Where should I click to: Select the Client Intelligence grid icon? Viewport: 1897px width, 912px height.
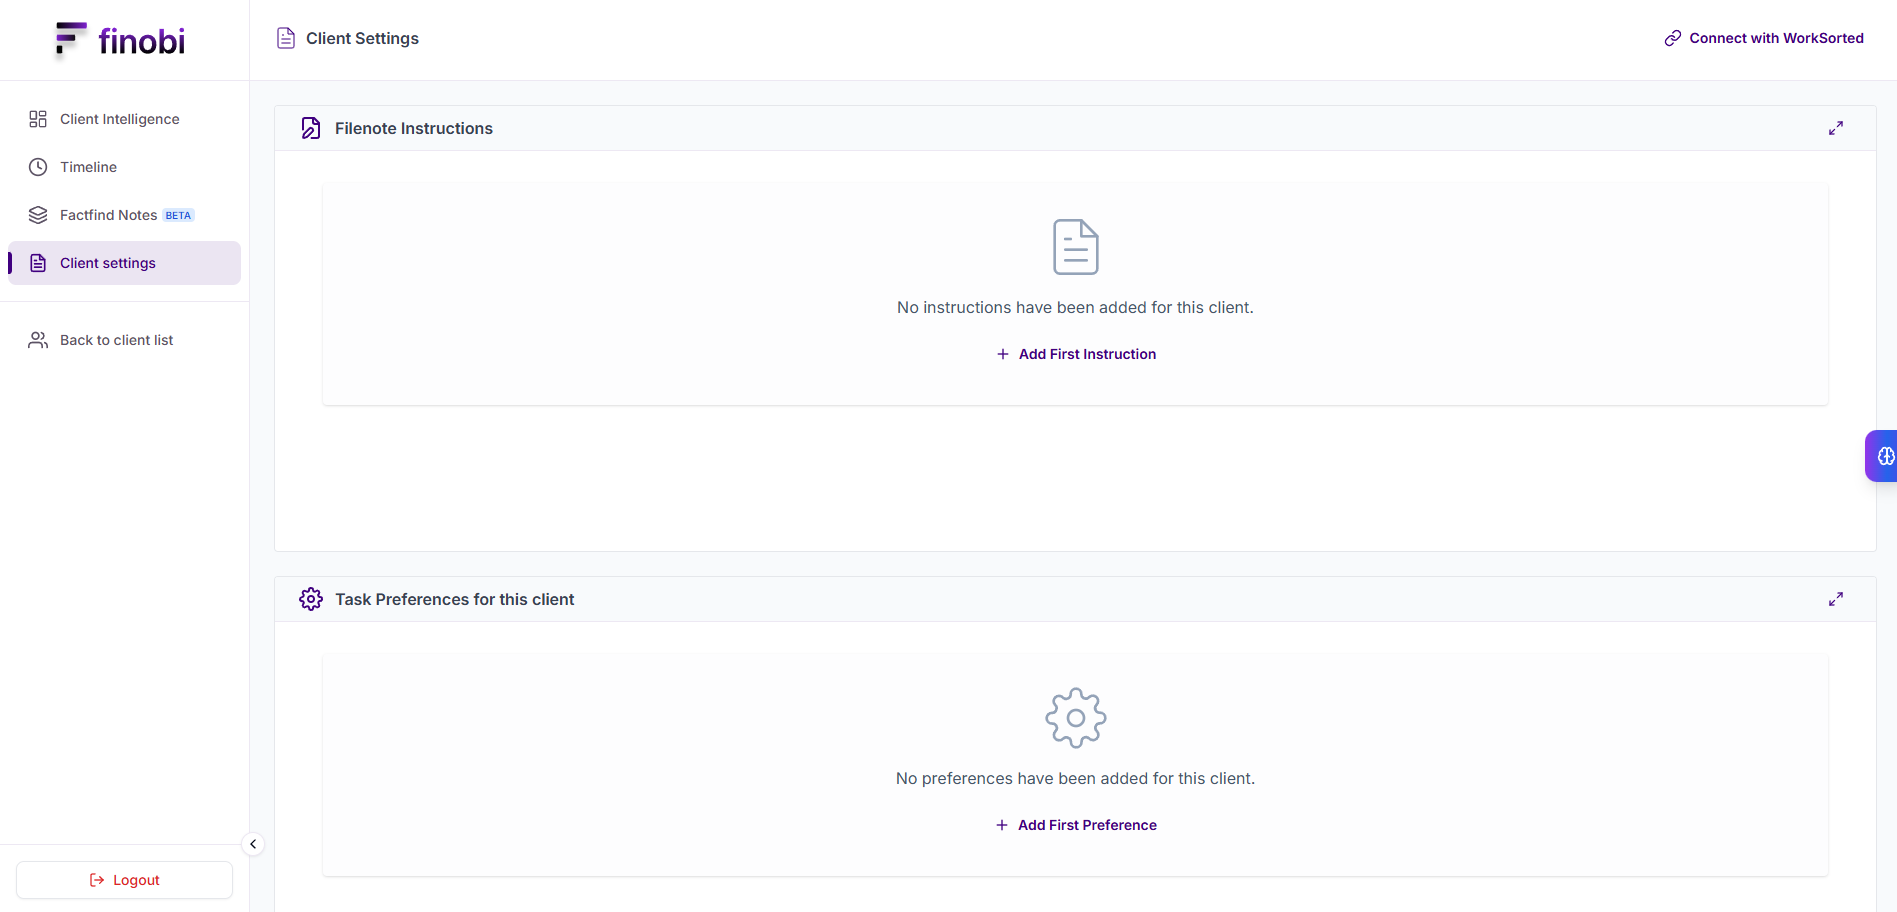click(x=38, y=118)
